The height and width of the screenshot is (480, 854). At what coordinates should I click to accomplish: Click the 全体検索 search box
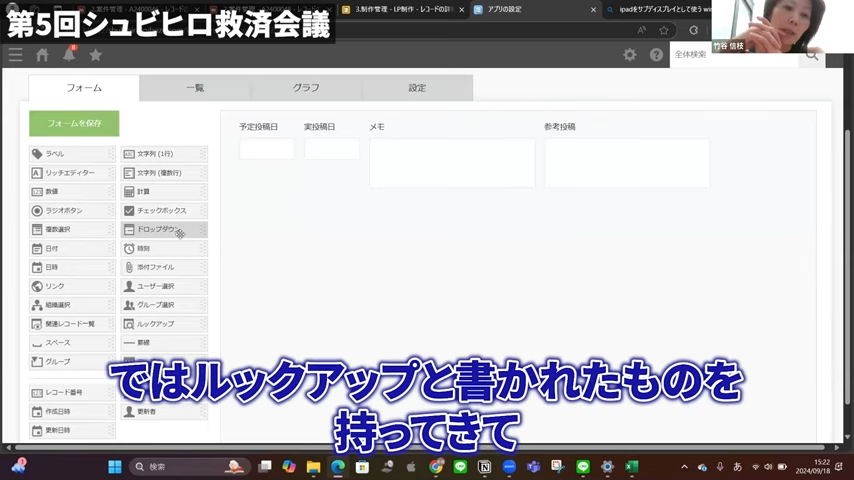click(734, 54)
